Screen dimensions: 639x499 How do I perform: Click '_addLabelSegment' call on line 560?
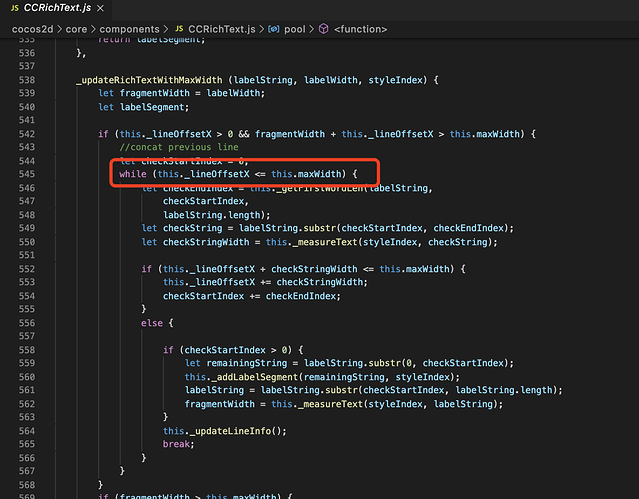pyautogui.click(x=255, y=377)
